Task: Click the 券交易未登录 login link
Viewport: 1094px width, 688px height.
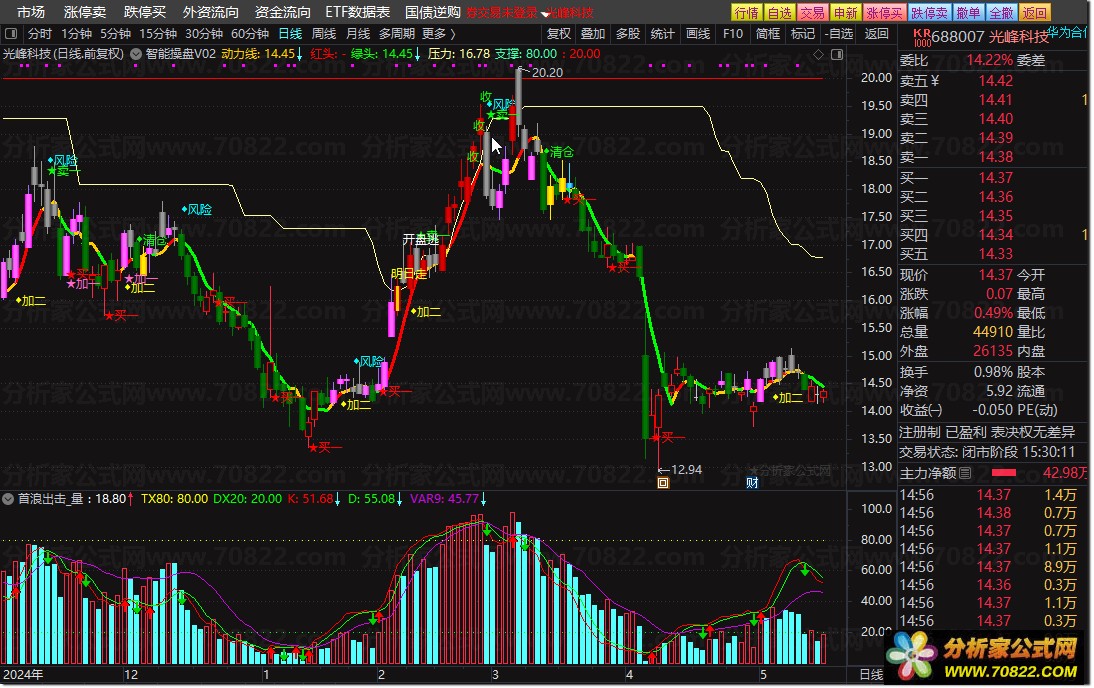Action: tap(502, 13)
